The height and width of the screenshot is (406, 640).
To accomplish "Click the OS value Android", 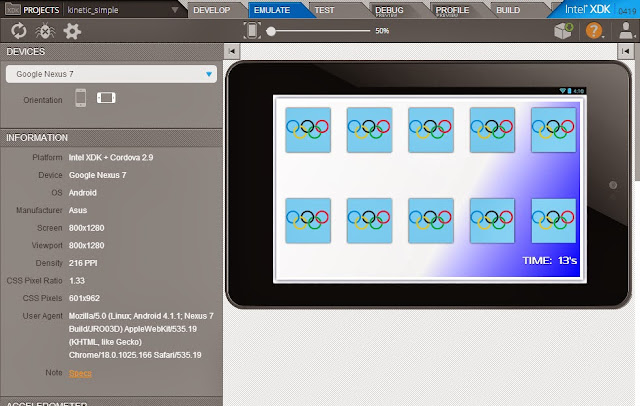I will click(x=82, y=193).
